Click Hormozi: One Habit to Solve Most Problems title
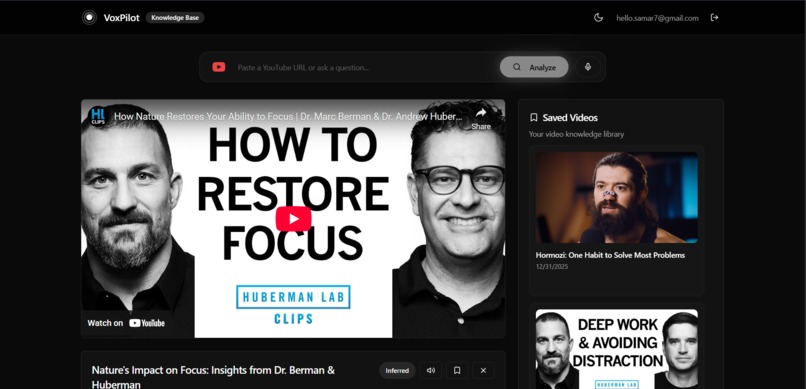This screenshot has width=806, height=389. tap(610, 255)
